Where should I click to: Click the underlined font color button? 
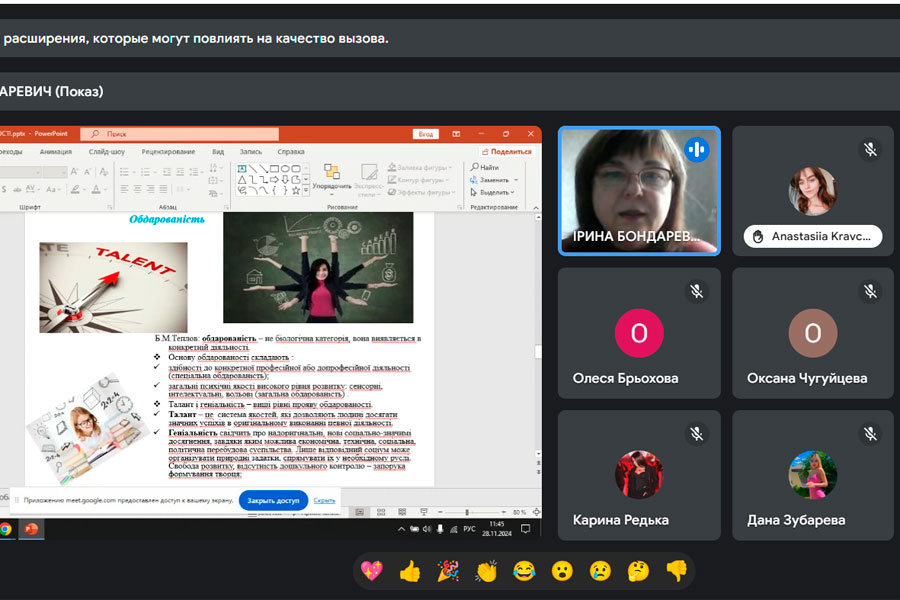click(x=96, y=189)
